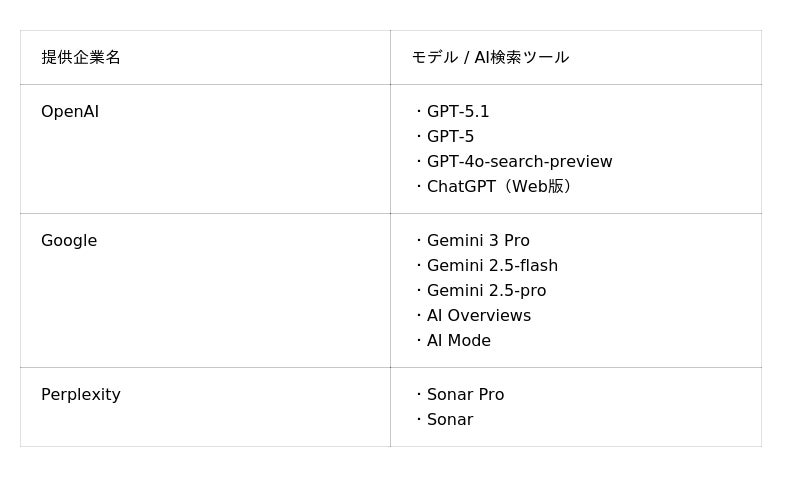This screenshot has height=477, width=800.
Task: Click the Sonar Pro entry
Action: coord(465,395)
